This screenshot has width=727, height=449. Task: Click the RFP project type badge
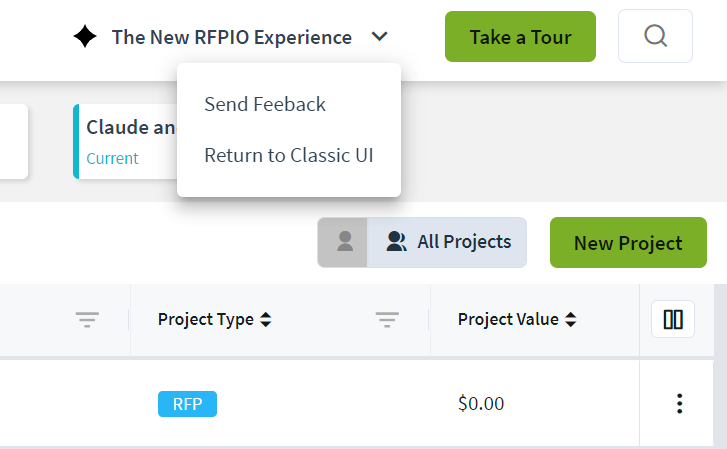click(x=187, y=404)
